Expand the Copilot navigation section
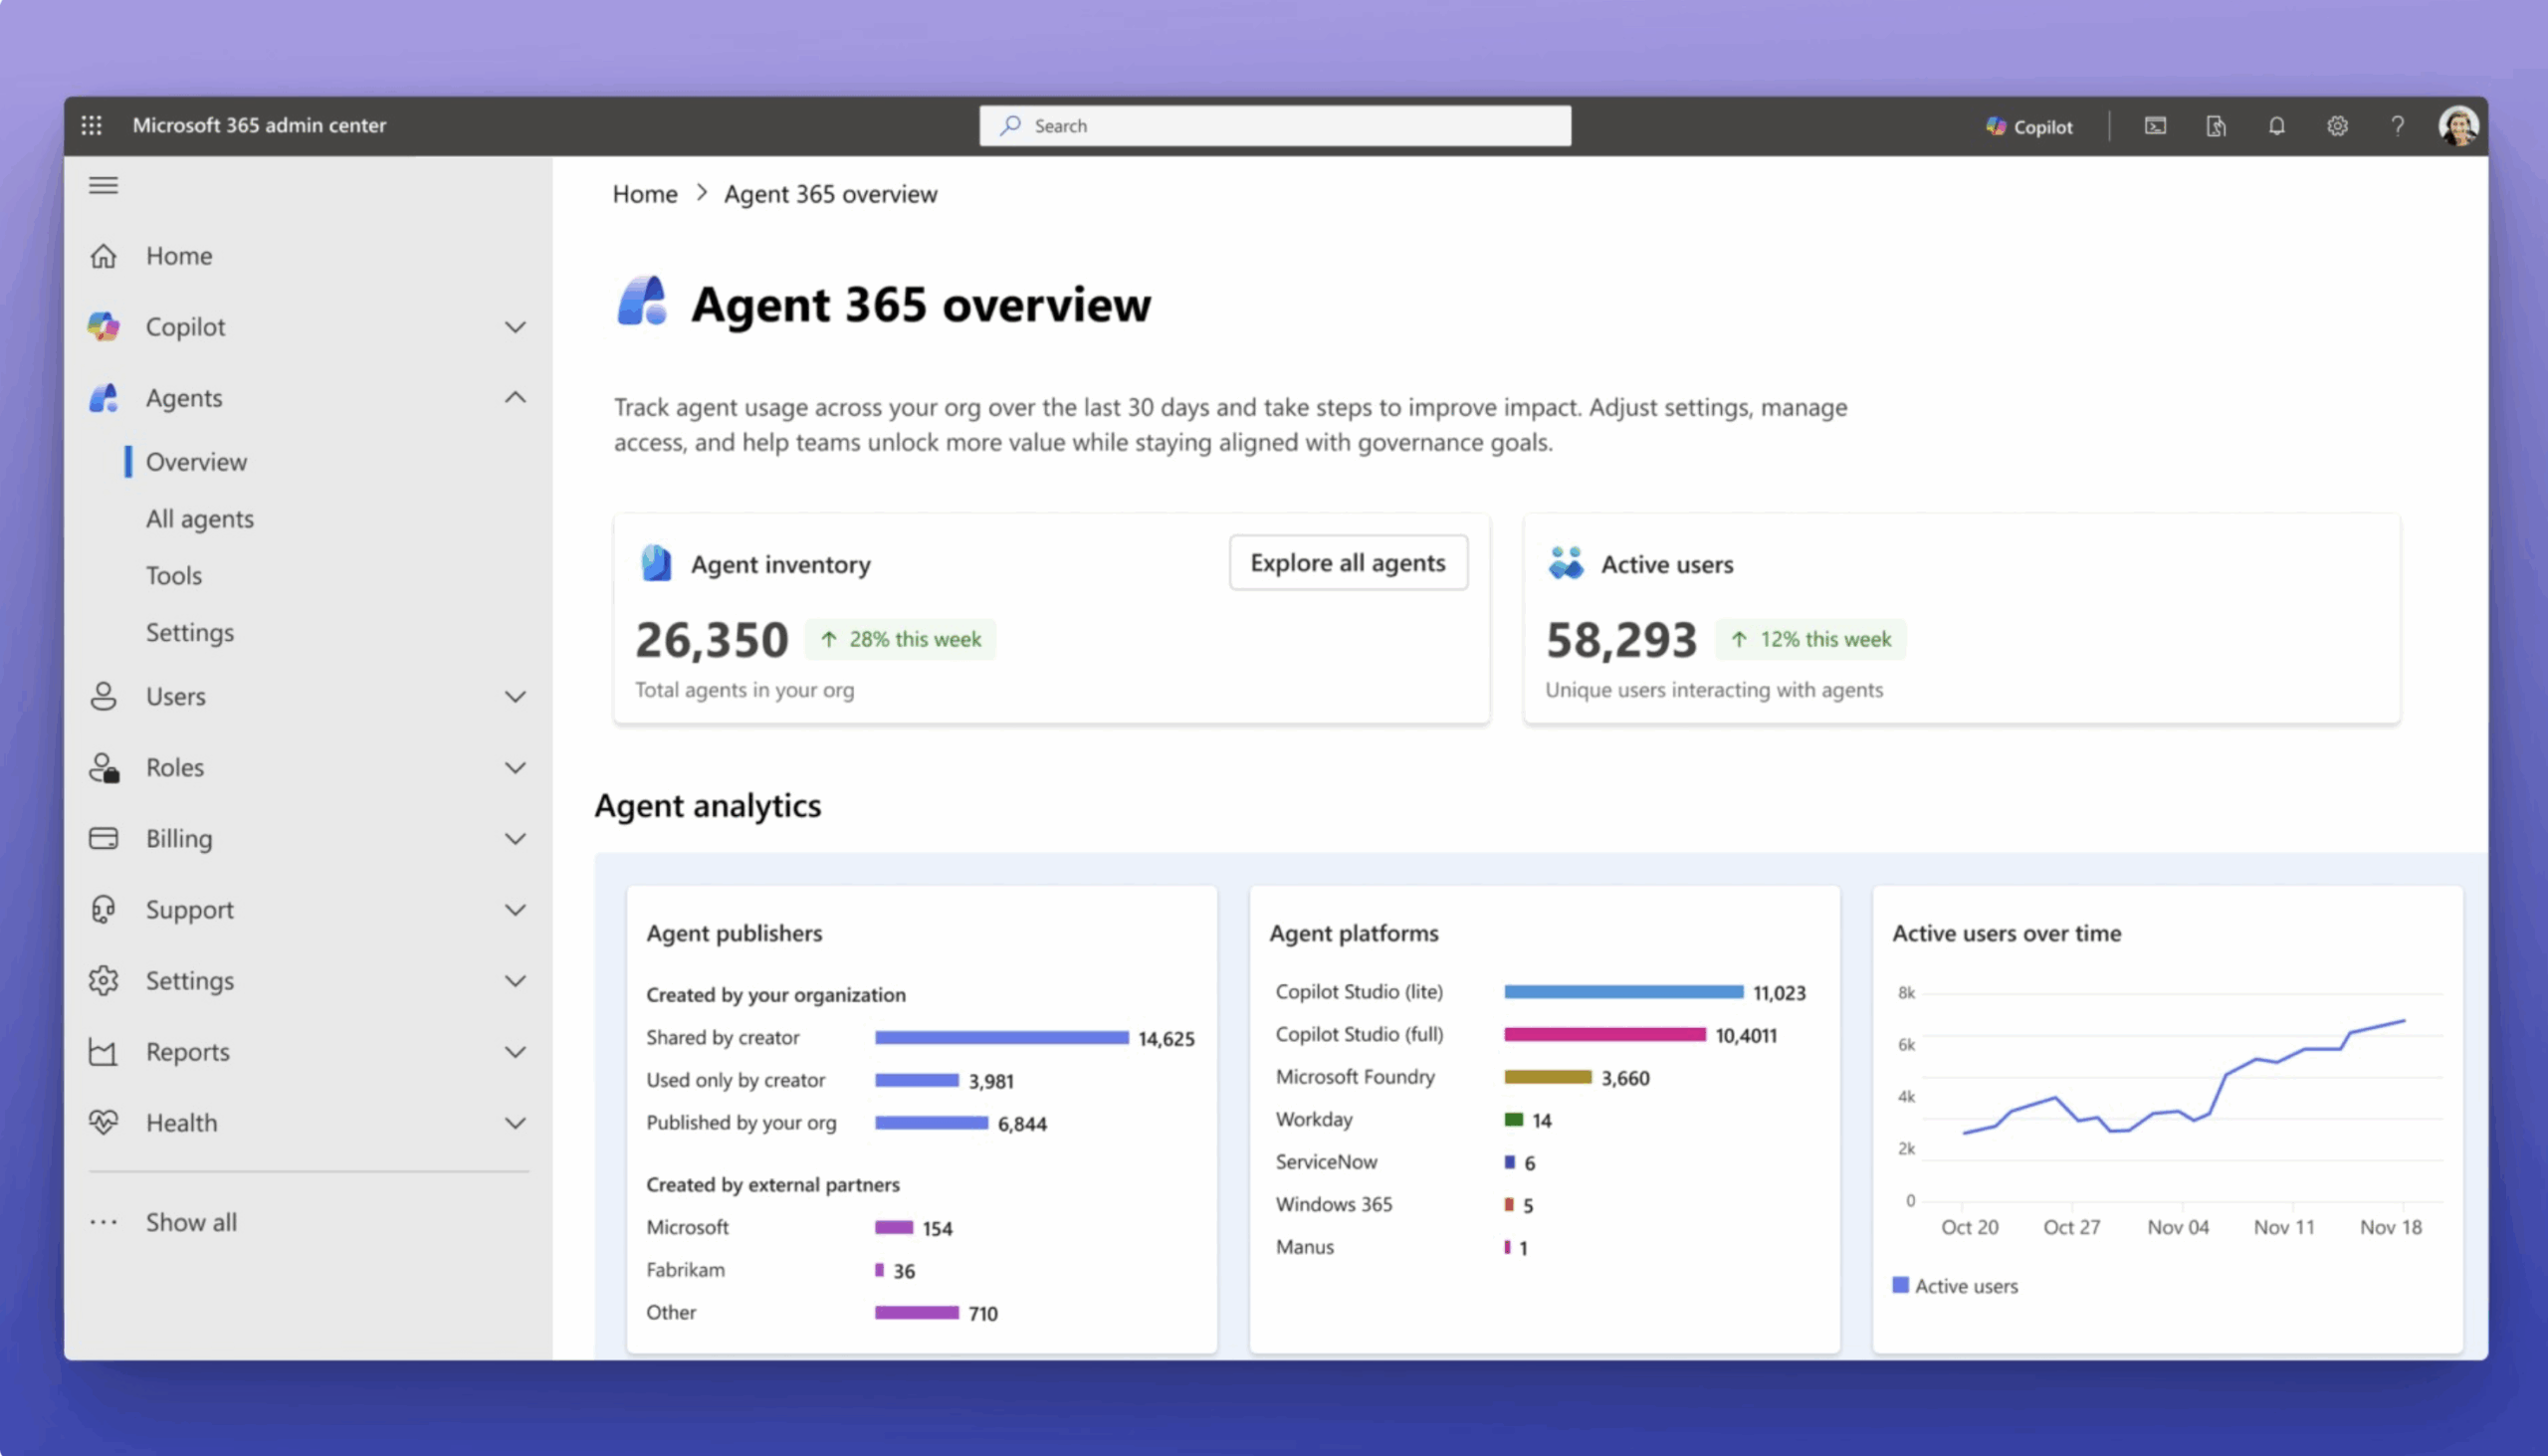 pyautogui.click(x=514, y=327)
